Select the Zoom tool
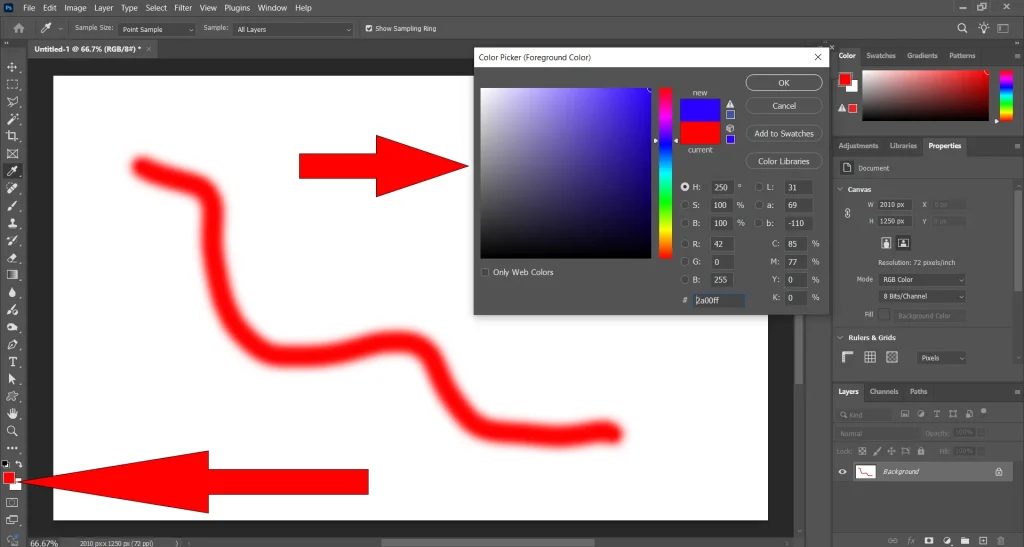Image resolution: width=1024 pixels, height=547 pixels. click(12, 431)
